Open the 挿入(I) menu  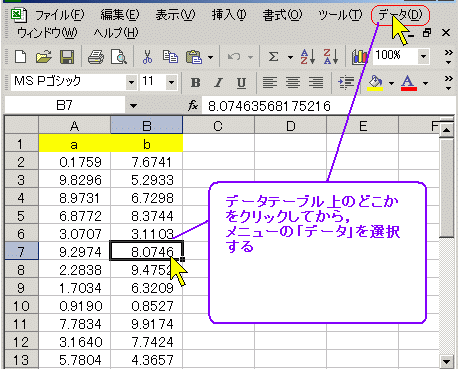[x=229, y=15]
